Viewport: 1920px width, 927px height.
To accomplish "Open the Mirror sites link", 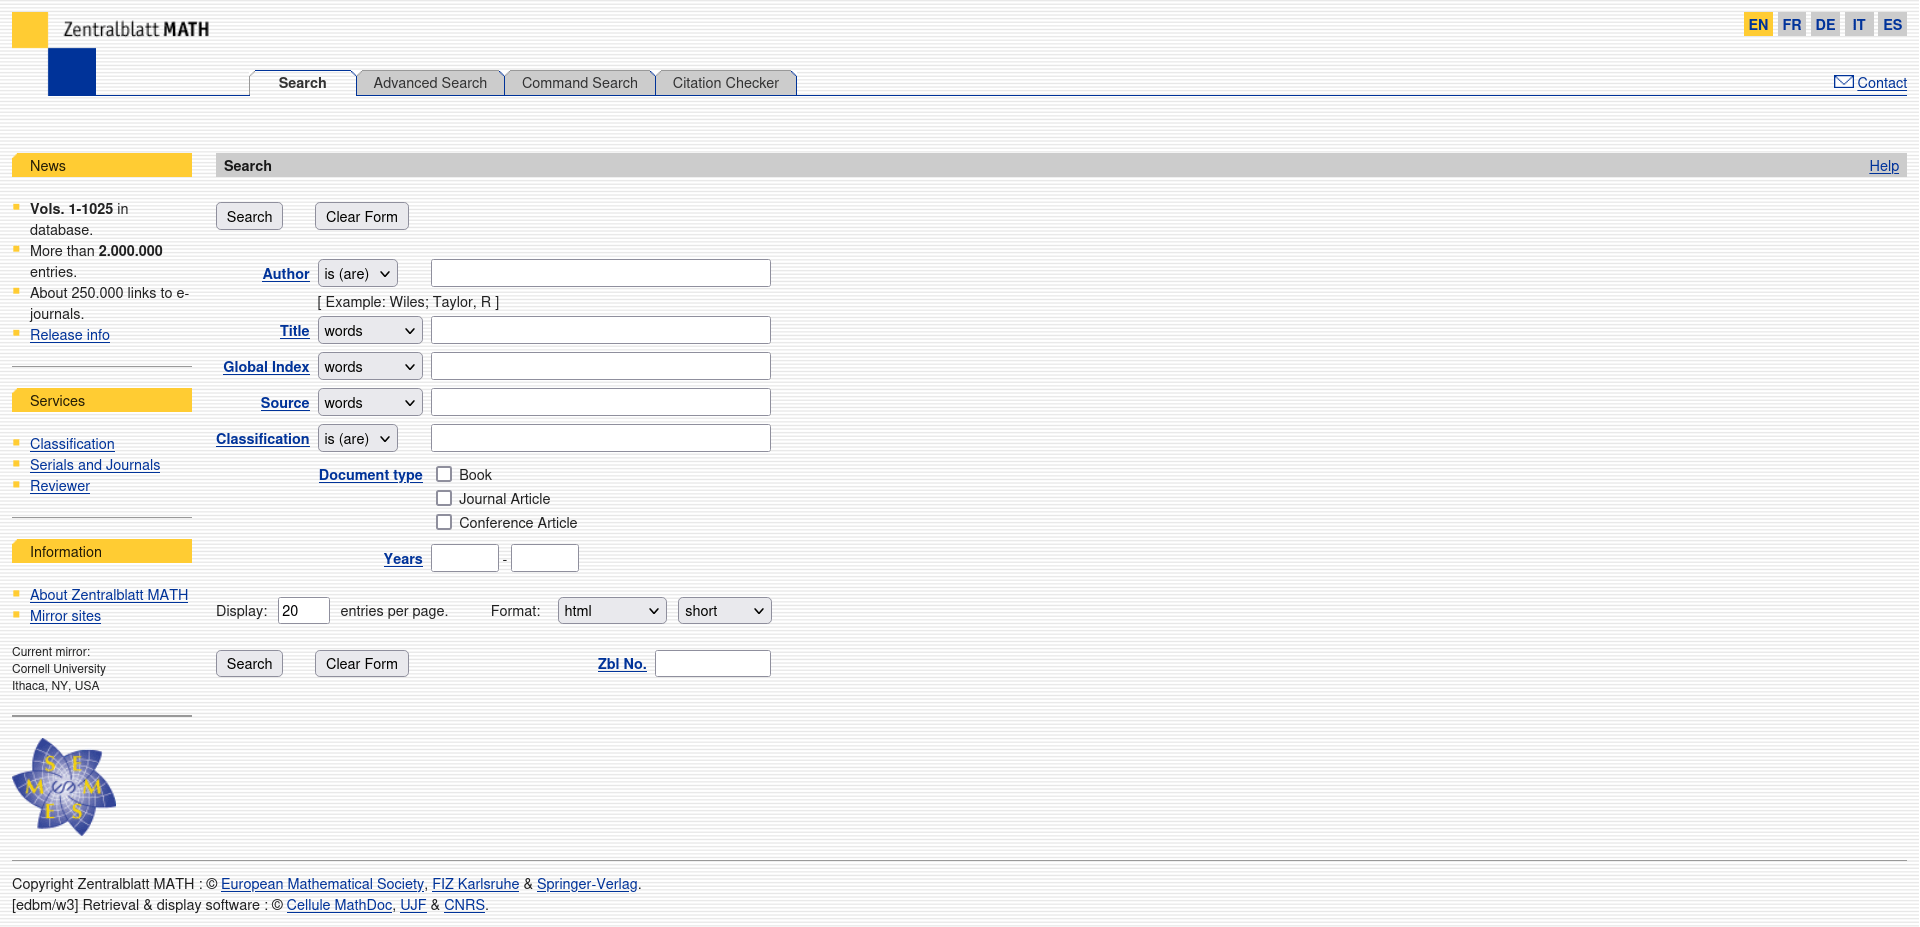I will pos(65,616).
